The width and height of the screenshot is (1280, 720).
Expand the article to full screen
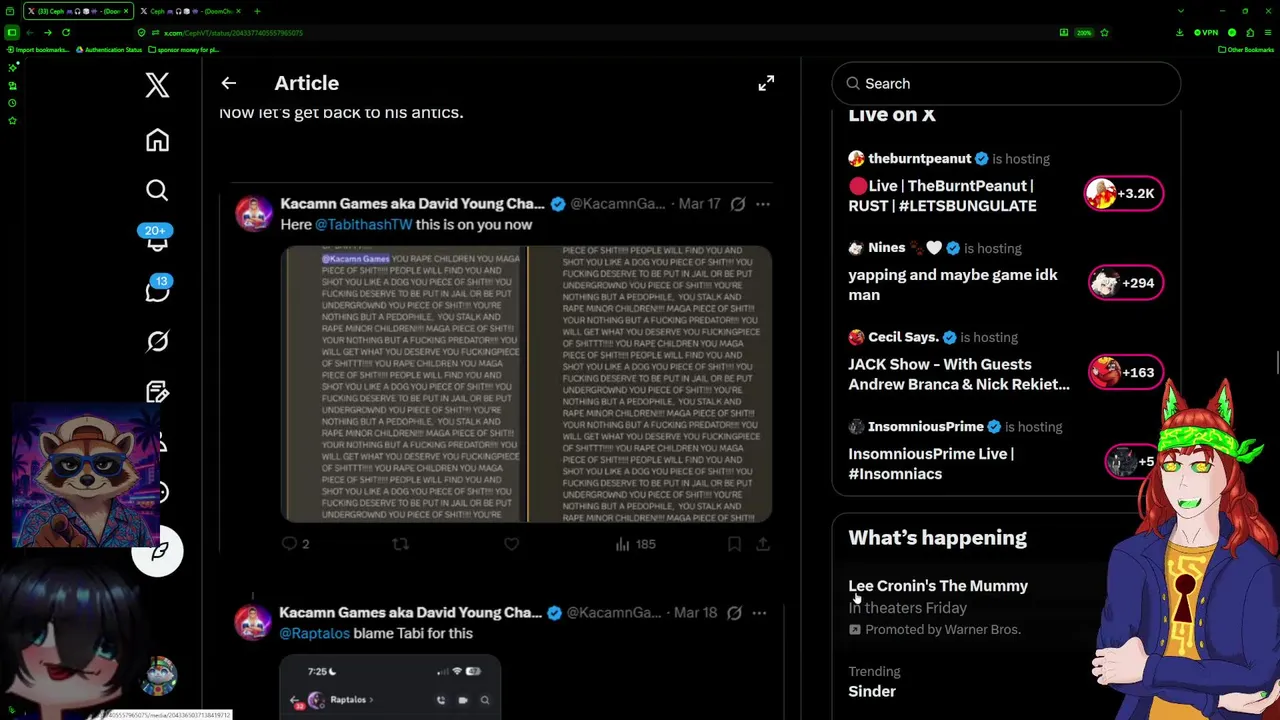(766, 83)
